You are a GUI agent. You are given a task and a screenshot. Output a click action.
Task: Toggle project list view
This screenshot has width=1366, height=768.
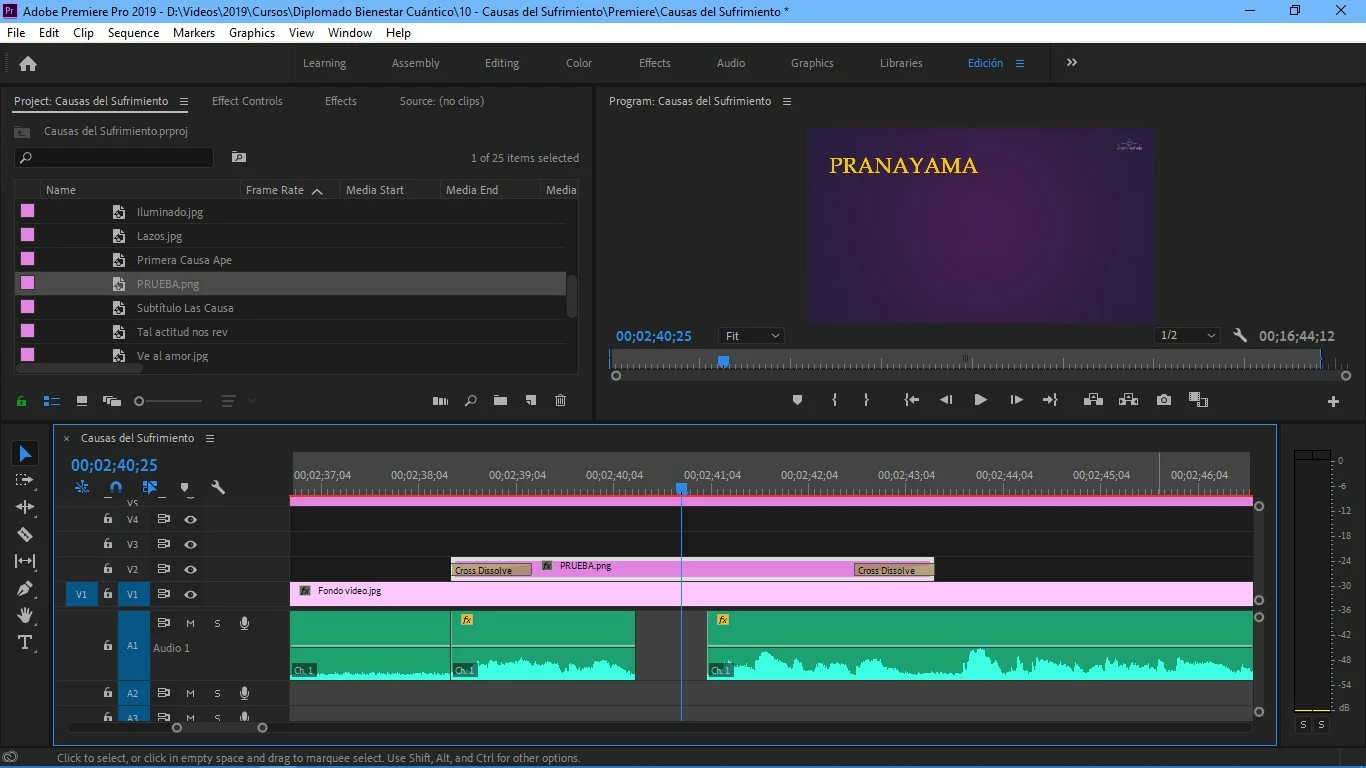pyautogui.click(x=51, y=401)
